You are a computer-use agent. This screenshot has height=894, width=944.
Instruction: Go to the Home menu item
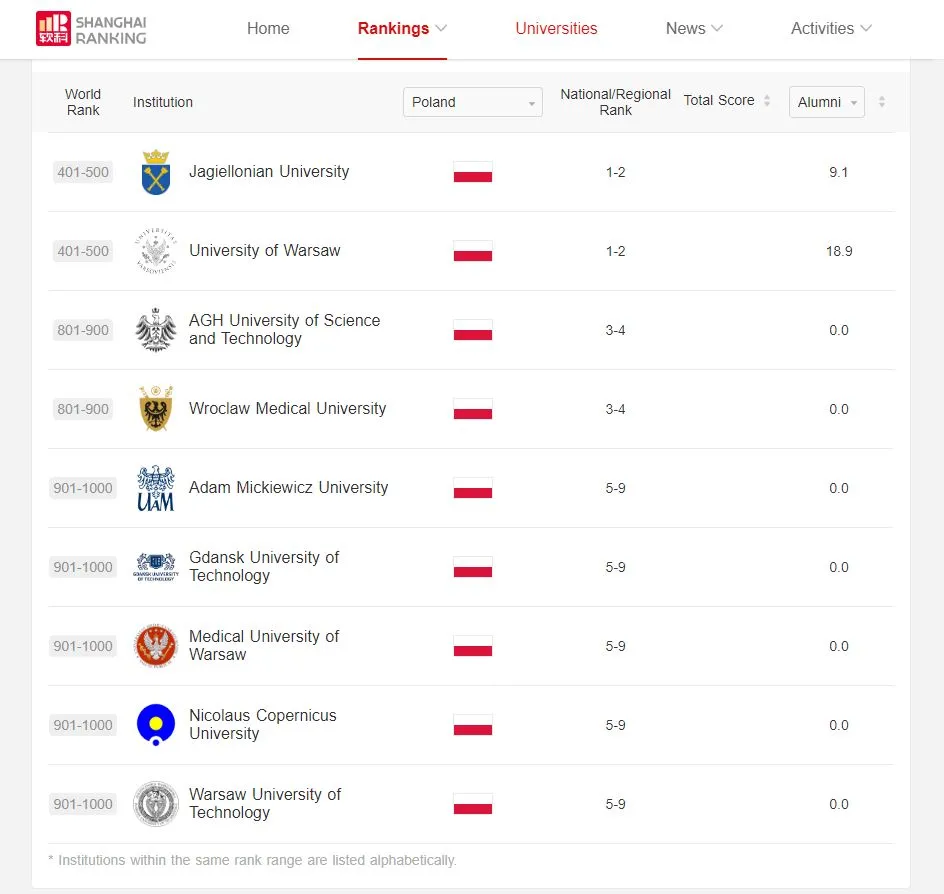pyautogui.click(x=268, y=28)
